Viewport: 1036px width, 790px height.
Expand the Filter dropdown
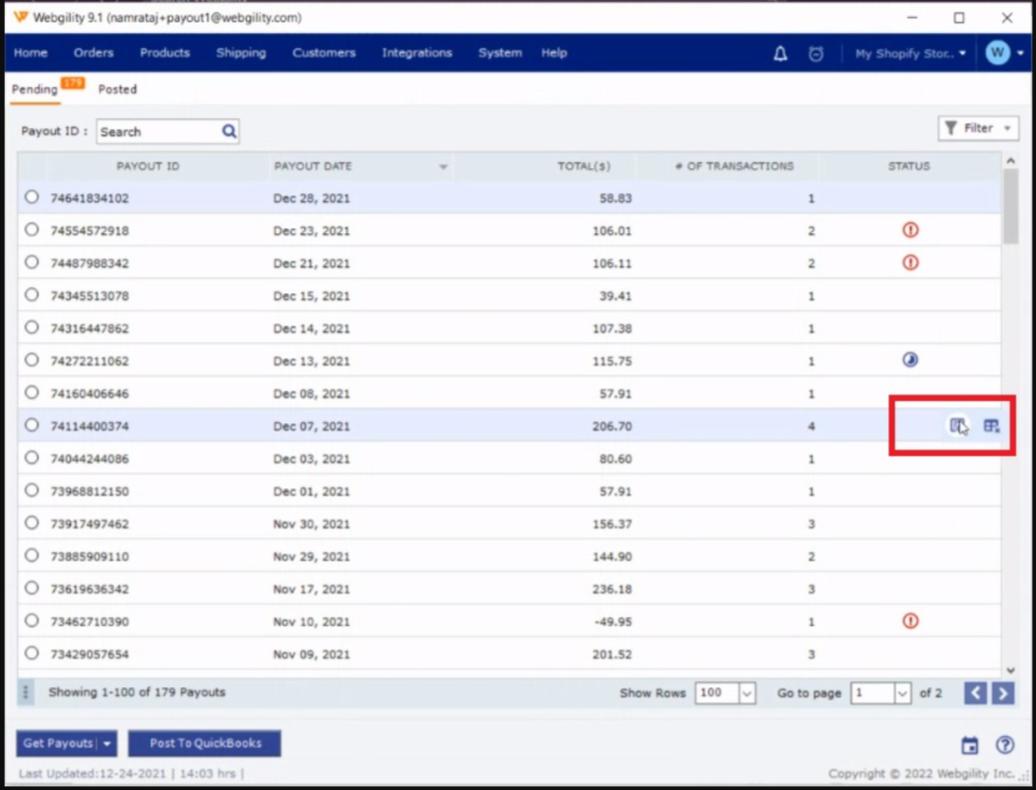[978, 128]
